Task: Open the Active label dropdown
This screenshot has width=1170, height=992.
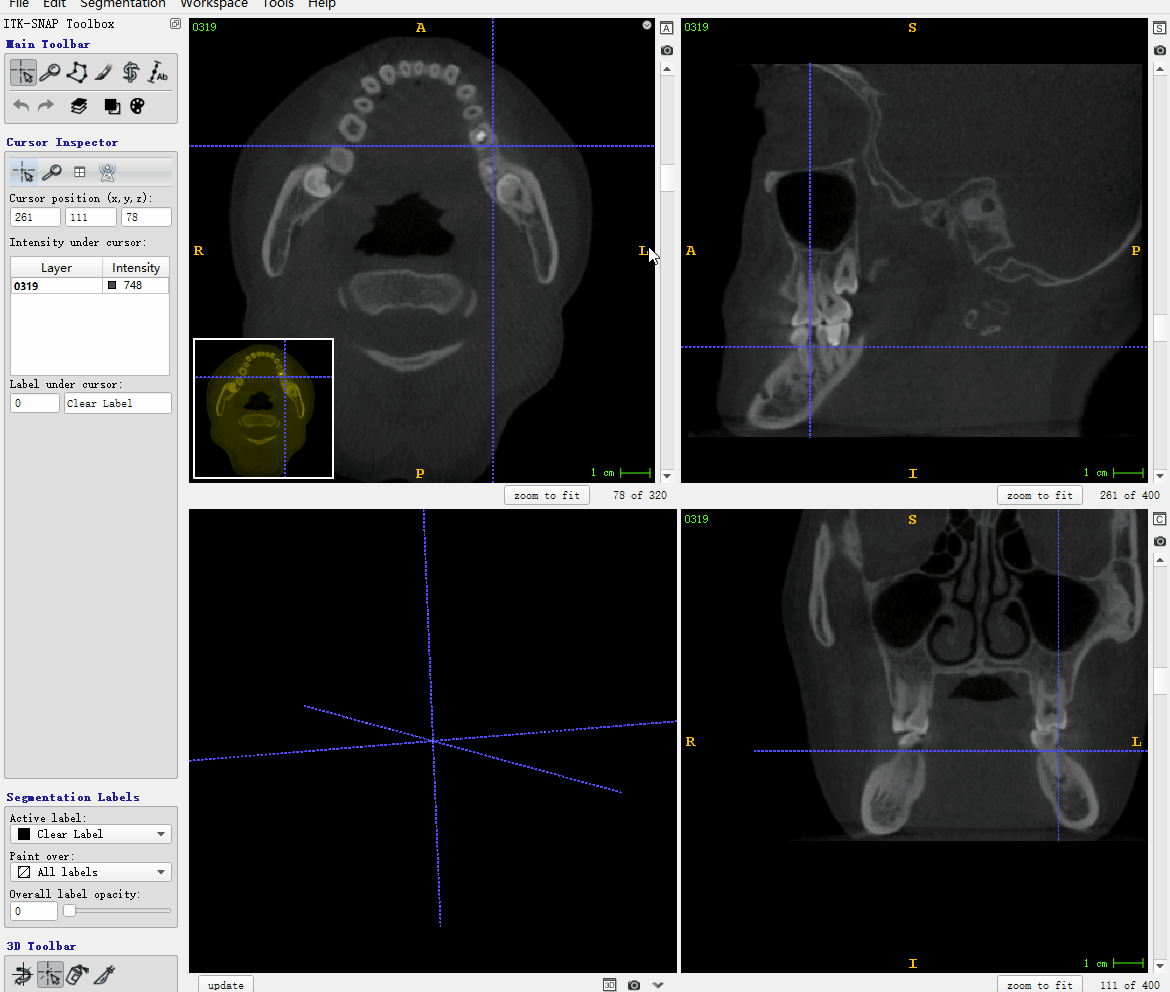Action: (90, 834)
